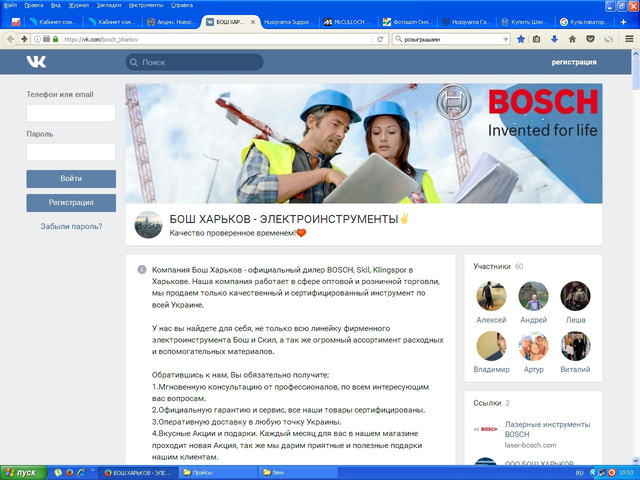Click the VK logo in the header
The height and width of the screenshot is (480, 640).
pyautogui.click(x=36, y=62)
